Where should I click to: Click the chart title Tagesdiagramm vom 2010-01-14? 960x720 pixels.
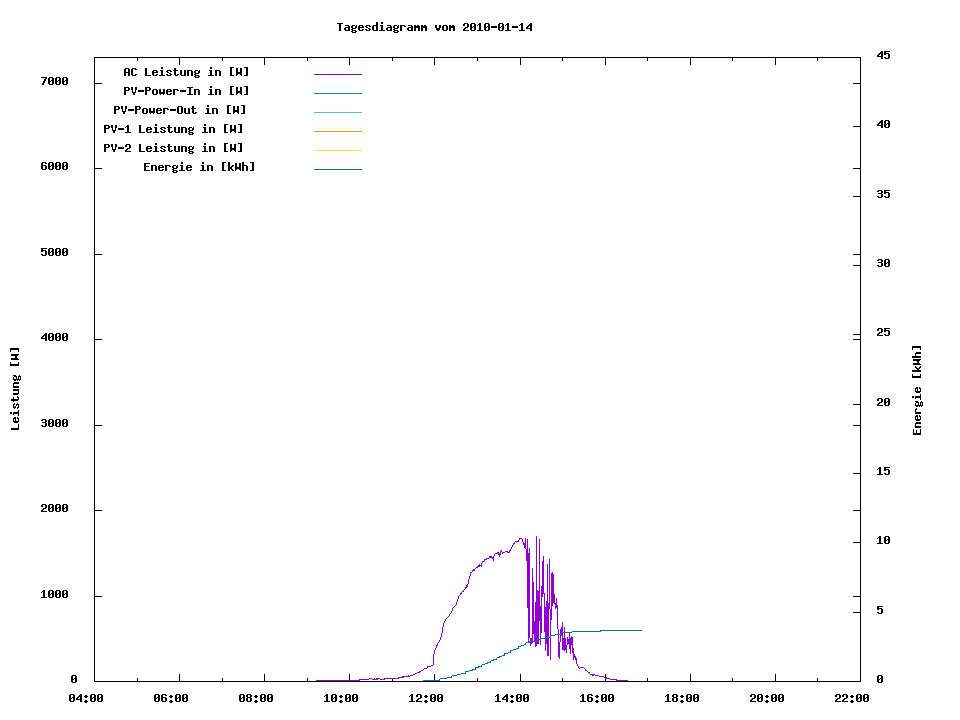coord(434,27)
